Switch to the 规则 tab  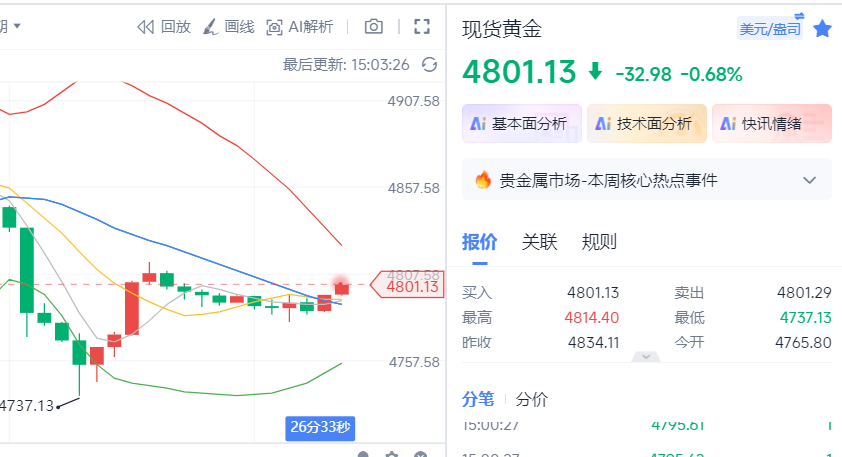click(x=599, y=242)
